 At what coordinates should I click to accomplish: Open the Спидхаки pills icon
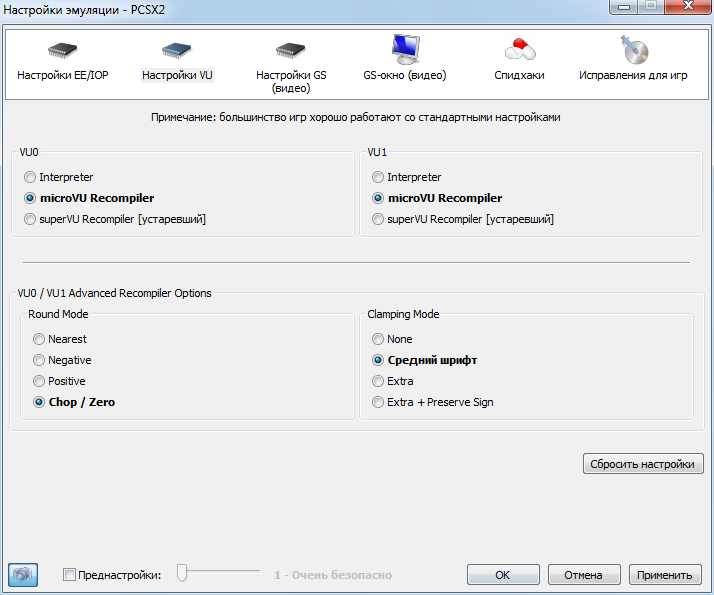[x=520, y=50]
